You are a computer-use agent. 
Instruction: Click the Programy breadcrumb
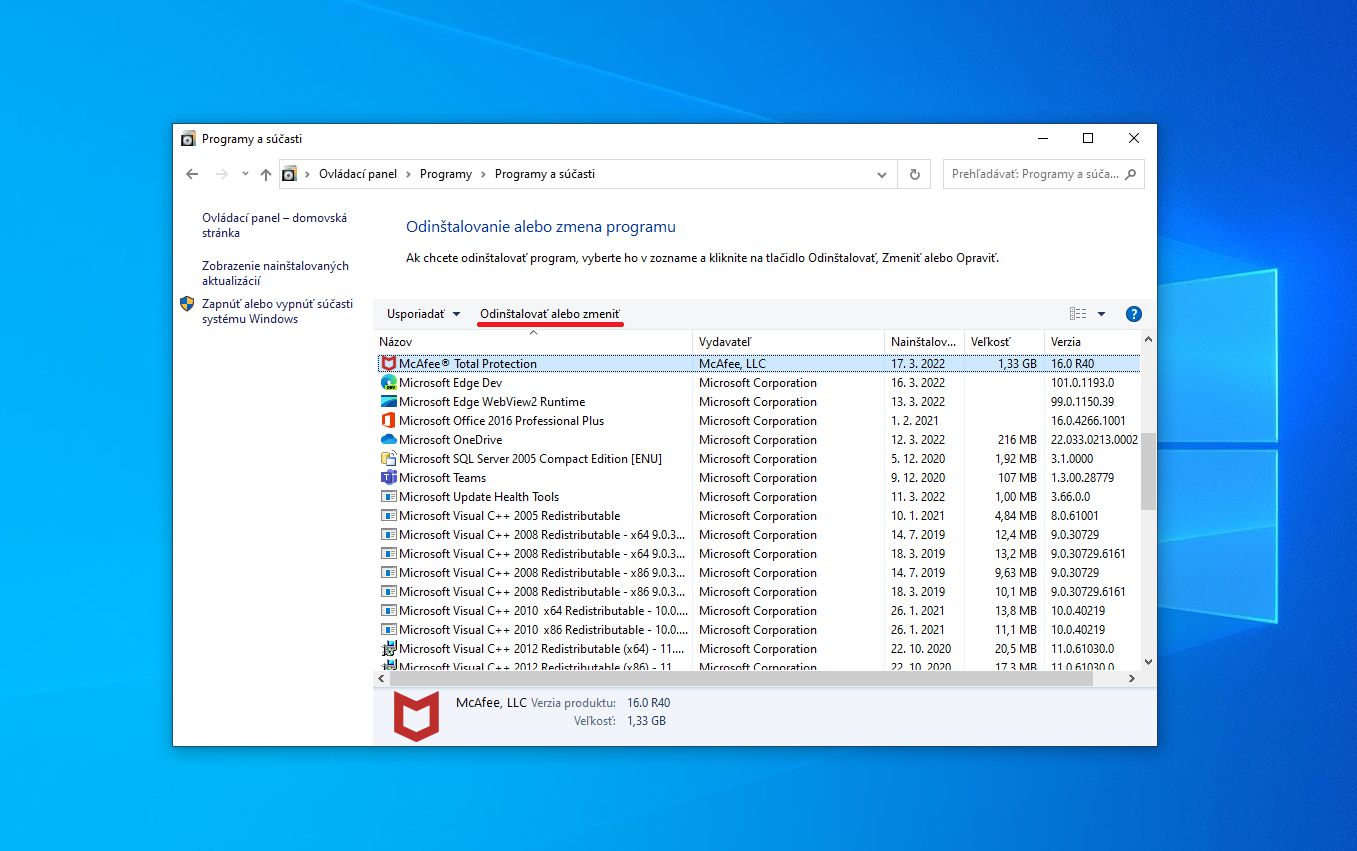(x=446, y=174)
